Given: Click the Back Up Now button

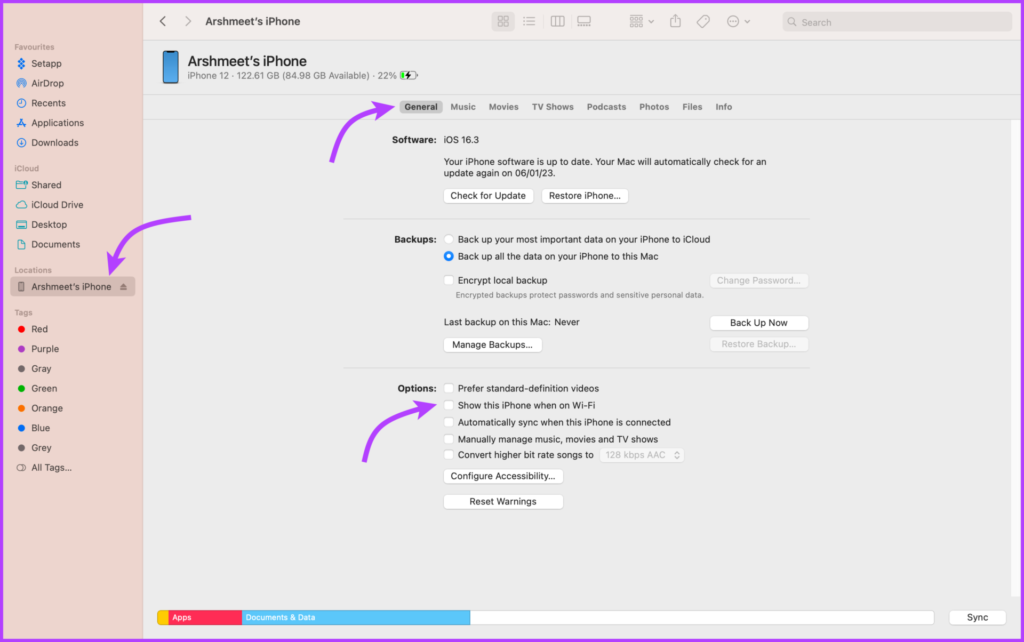Looking at the screenshot, I should [759, 323].
